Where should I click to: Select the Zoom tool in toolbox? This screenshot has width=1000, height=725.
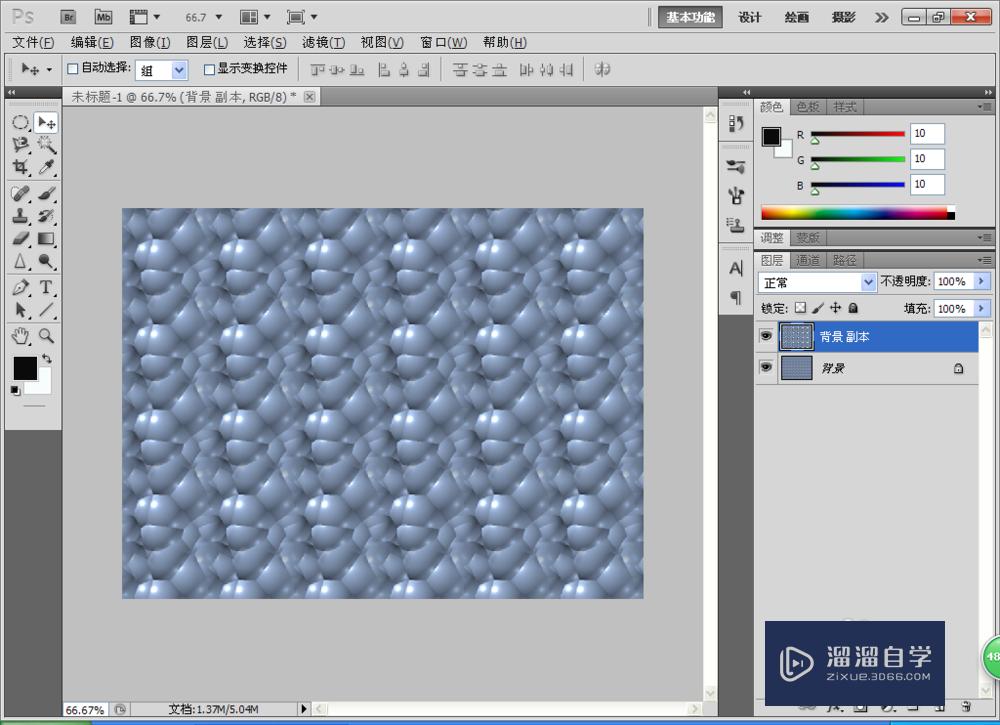[x=46, y=336]
